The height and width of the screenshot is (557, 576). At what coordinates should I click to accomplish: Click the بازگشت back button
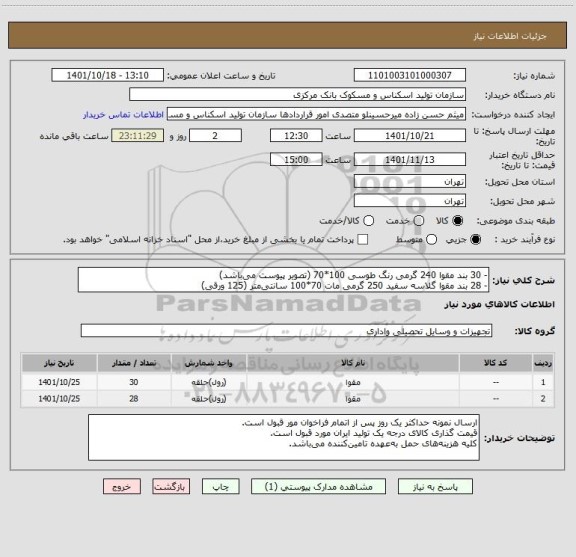tap(171, 486)
